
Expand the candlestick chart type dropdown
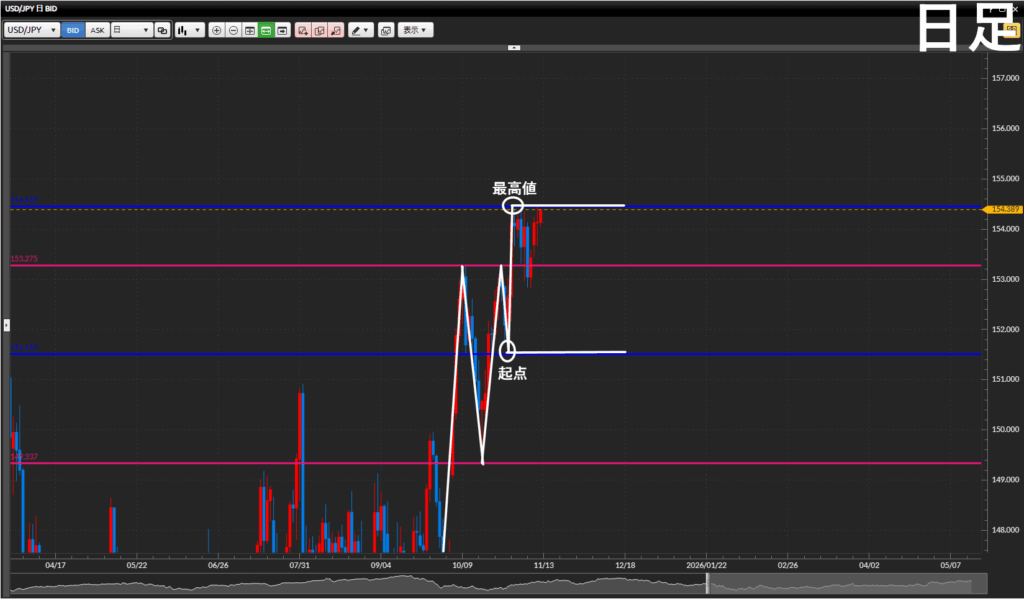(189, 31)
